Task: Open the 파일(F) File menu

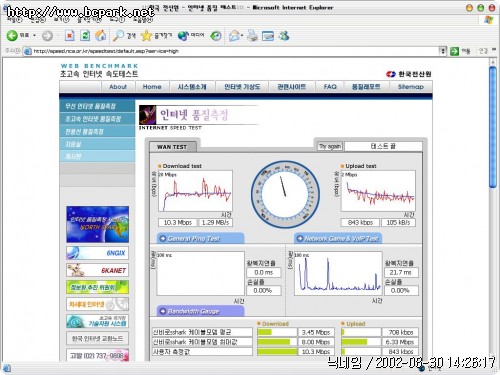Action: tap(14, 20)
